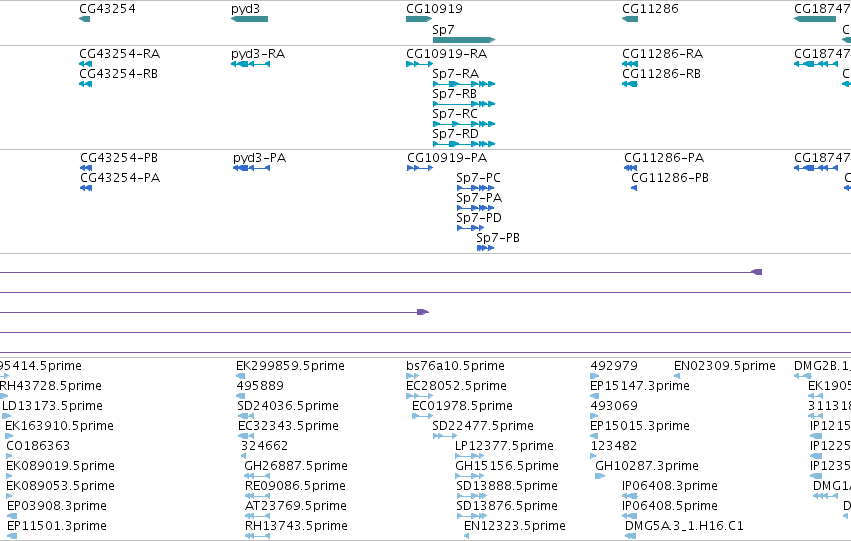Click the AT23769.5prime EST glyph
Image resolution: width=851 pixels, height=541 pixels.
(257, 517)
